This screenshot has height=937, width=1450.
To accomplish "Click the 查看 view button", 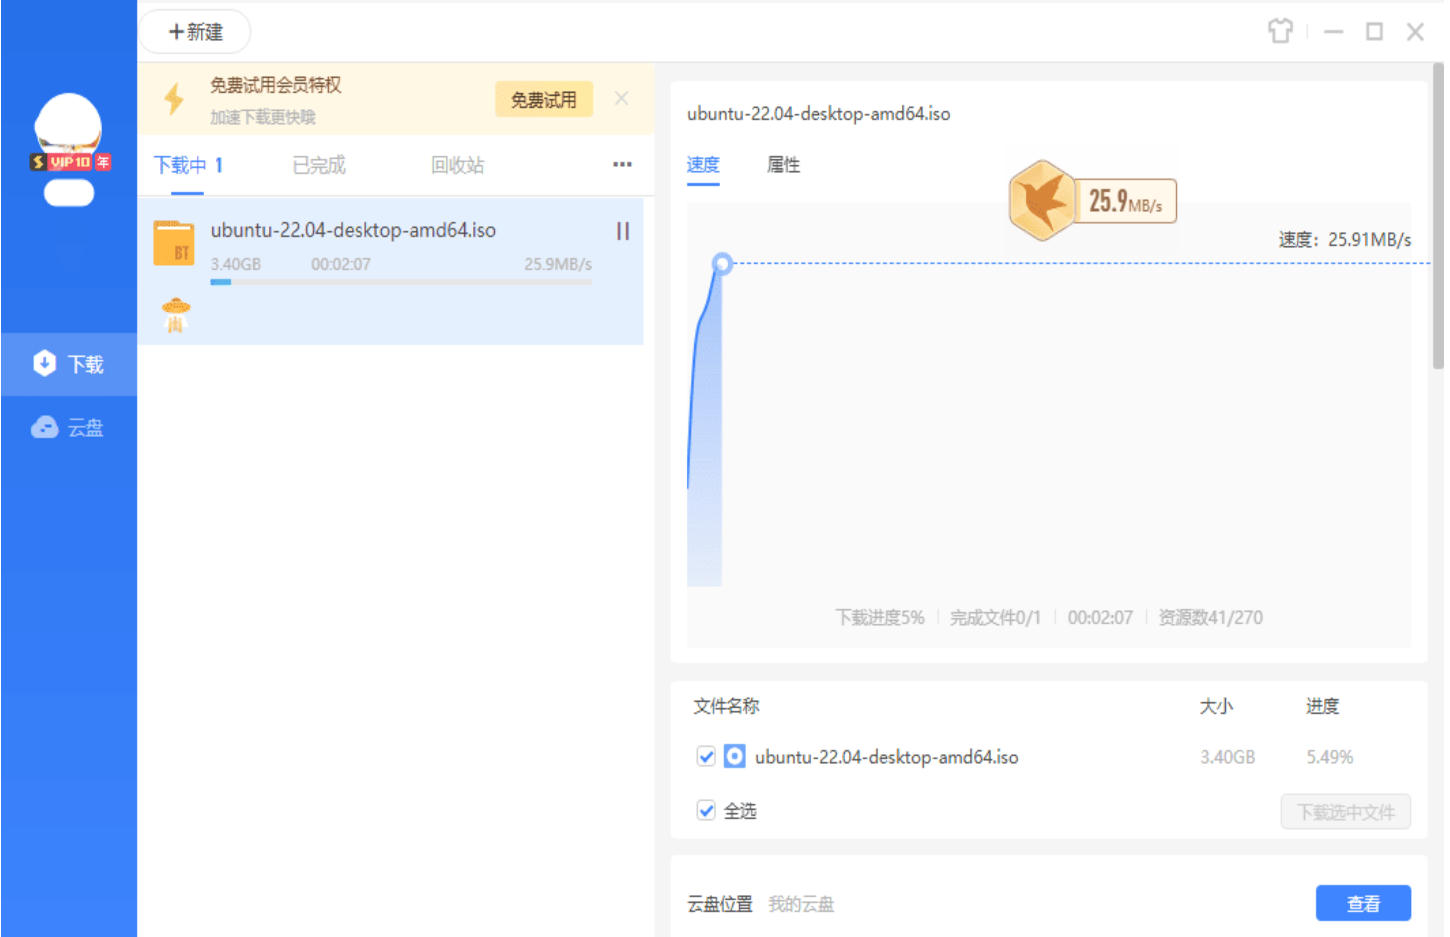I will [1362, 903].
